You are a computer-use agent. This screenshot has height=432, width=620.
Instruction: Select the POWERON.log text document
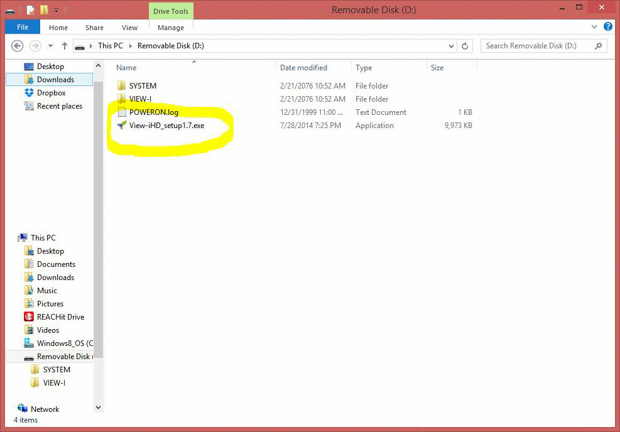point(153,113)
